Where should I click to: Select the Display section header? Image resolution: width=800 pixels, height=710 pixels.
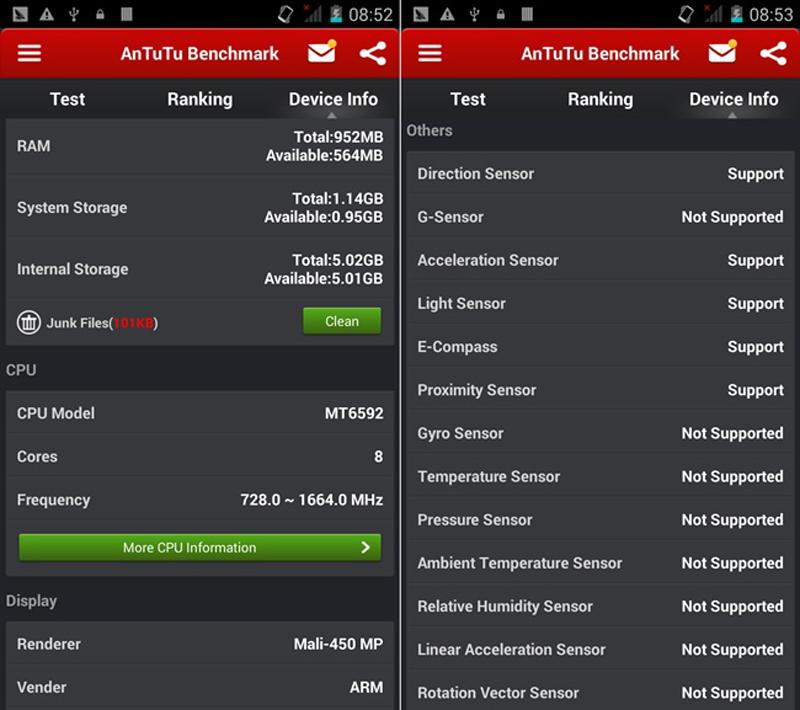[31, 601]
